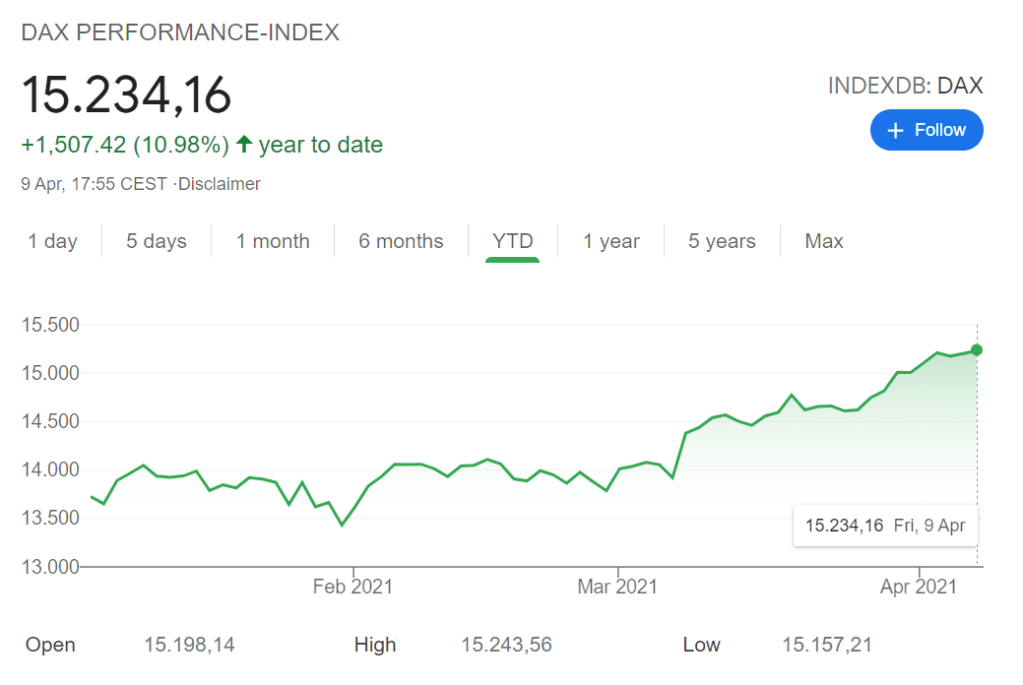View the 5 years chart
This screenshot has height=685, width=1023.
tap(721, 241)
